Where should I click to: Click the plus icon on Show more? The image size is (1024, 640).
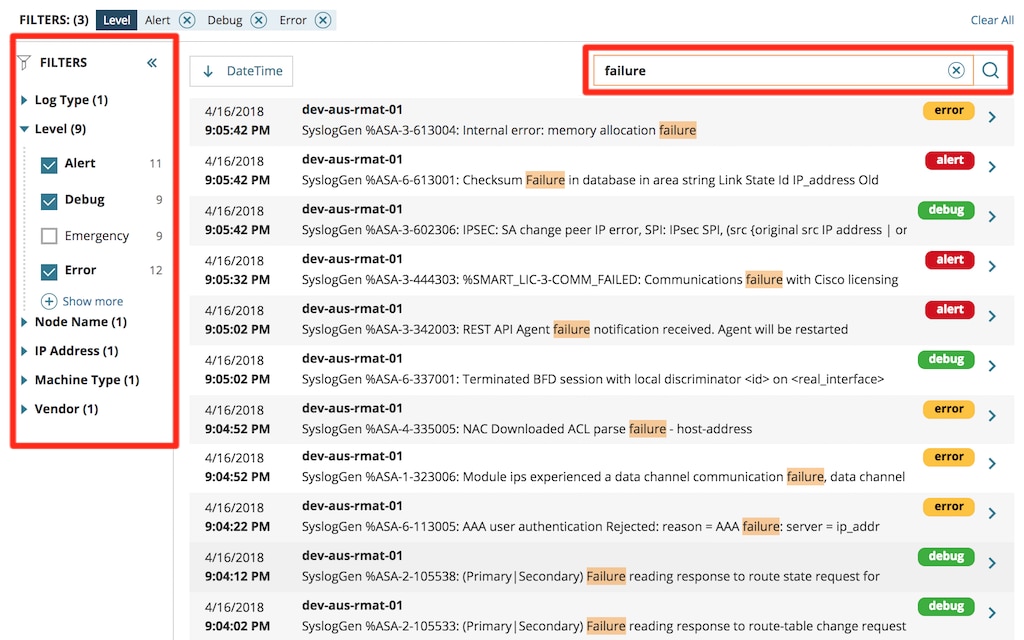[x=49, y=301]
